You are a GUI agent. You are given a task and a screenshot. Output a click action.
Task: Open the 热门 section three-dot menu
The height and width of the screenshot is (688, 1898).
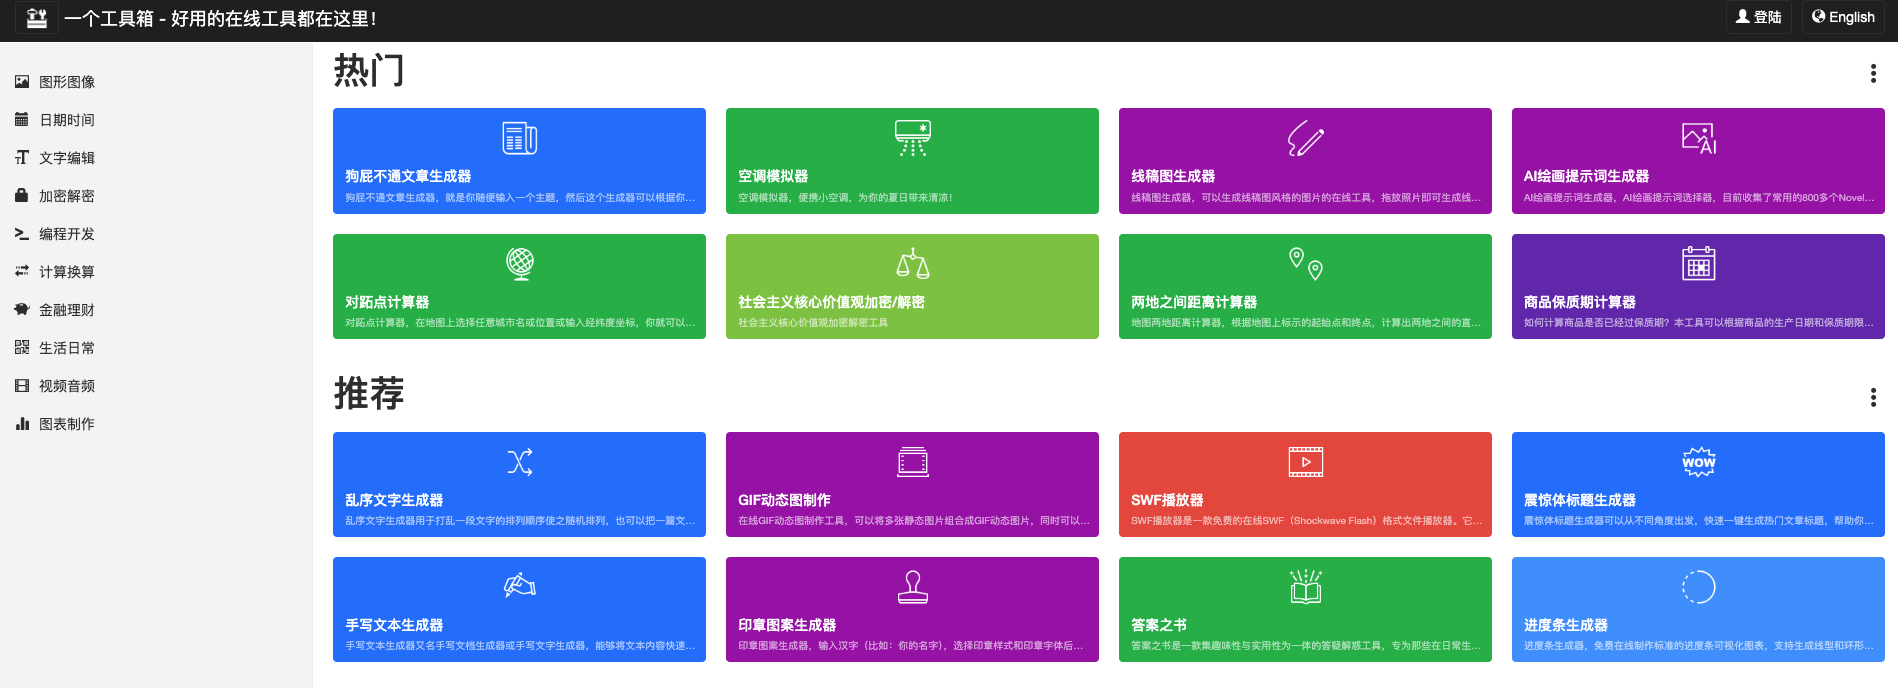pos(1872,73)
